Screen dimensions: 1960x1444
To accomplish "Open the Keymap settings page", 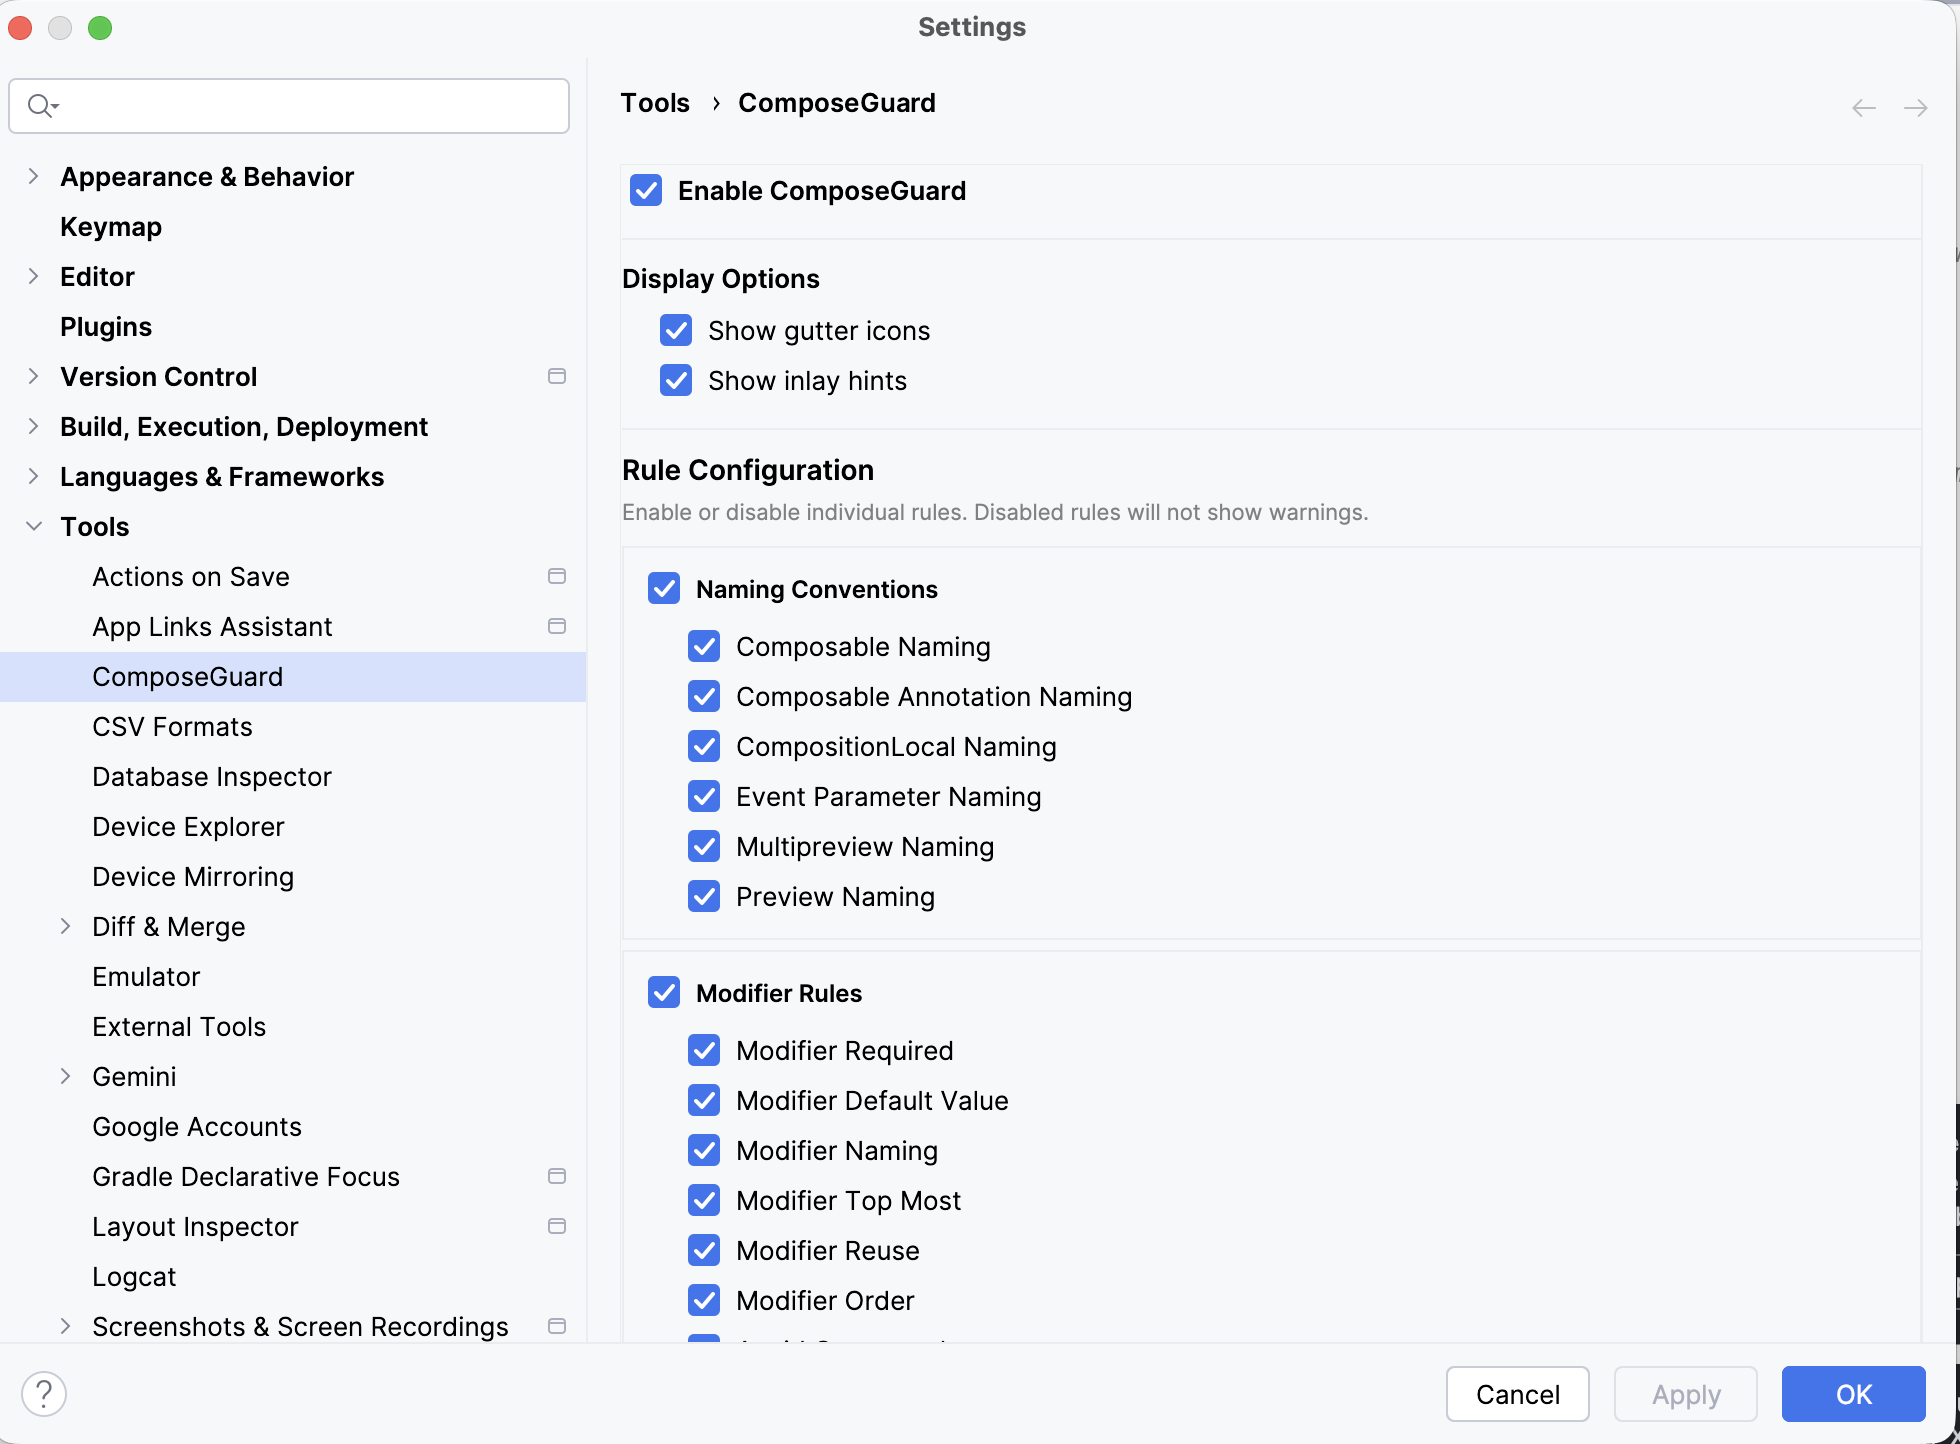I will (x=111, y=227).
